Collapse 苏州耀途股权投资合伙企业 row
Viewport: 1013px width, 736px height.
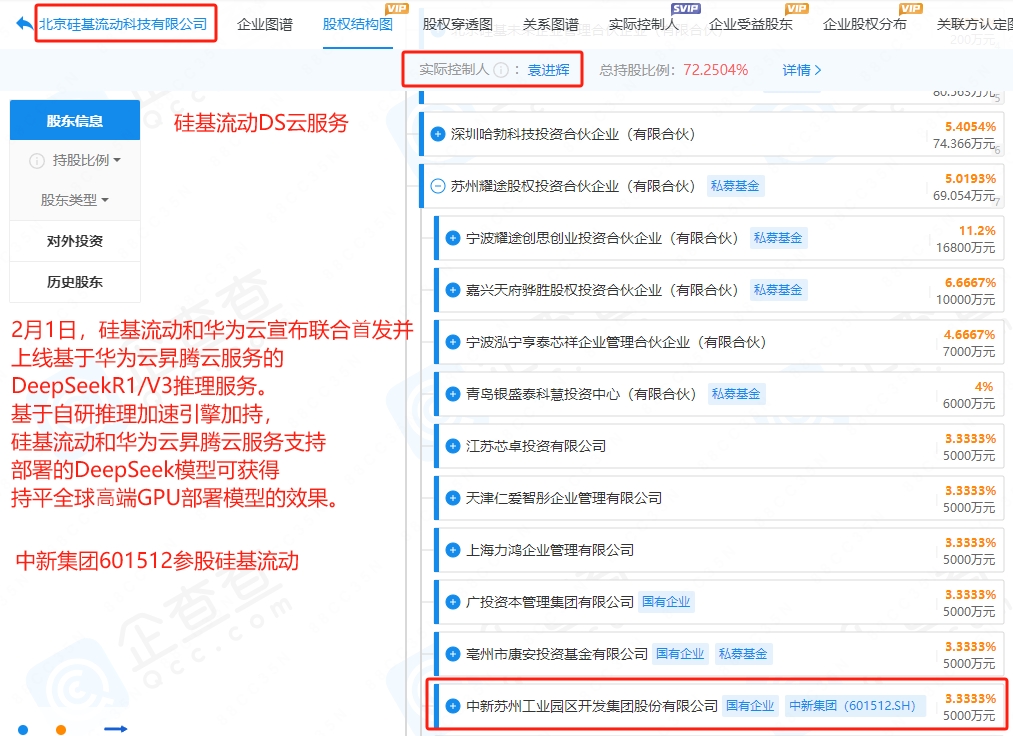[x=437, y=186]
